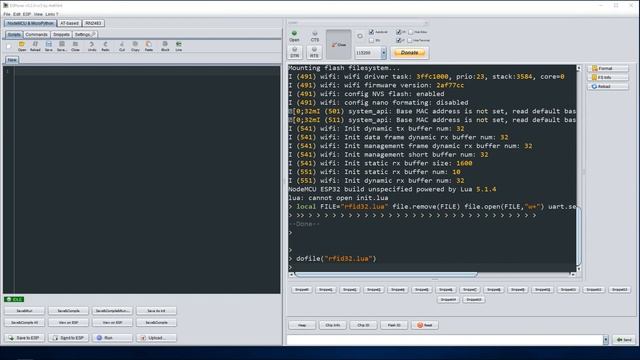640x360 pixels.
Task: Enable the Hide Terminal checkbox
Action: click(410, 40)
